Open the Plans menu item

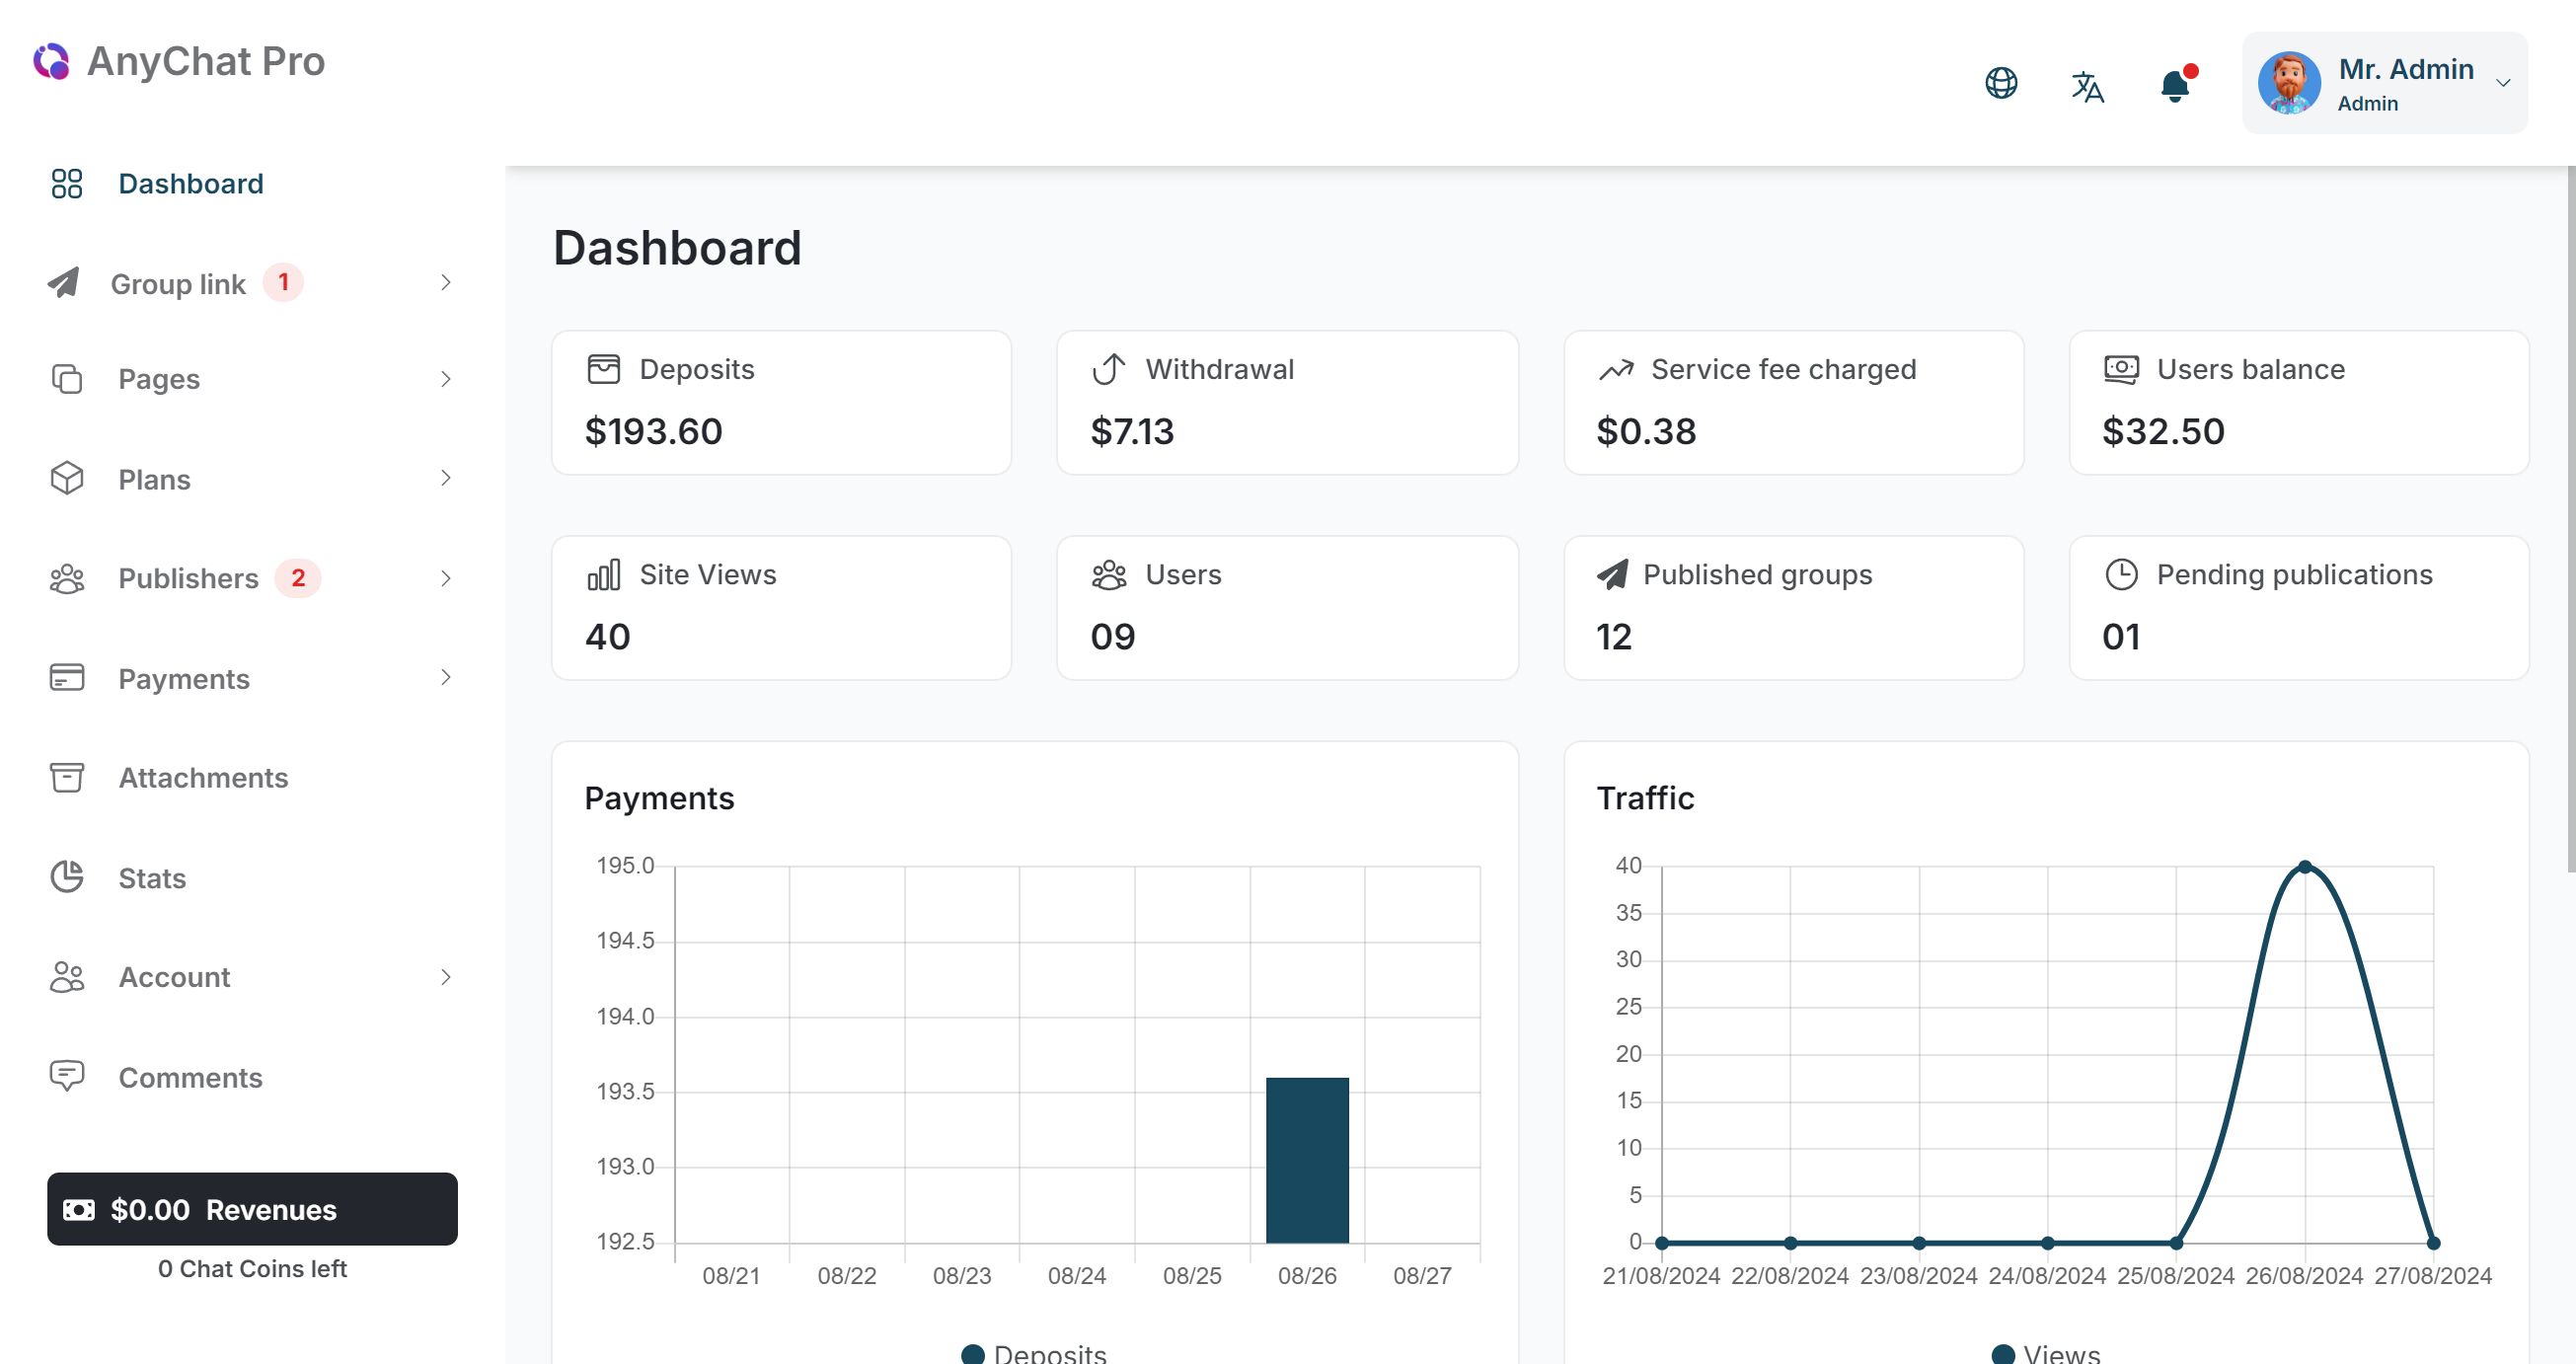pos(154,479)
